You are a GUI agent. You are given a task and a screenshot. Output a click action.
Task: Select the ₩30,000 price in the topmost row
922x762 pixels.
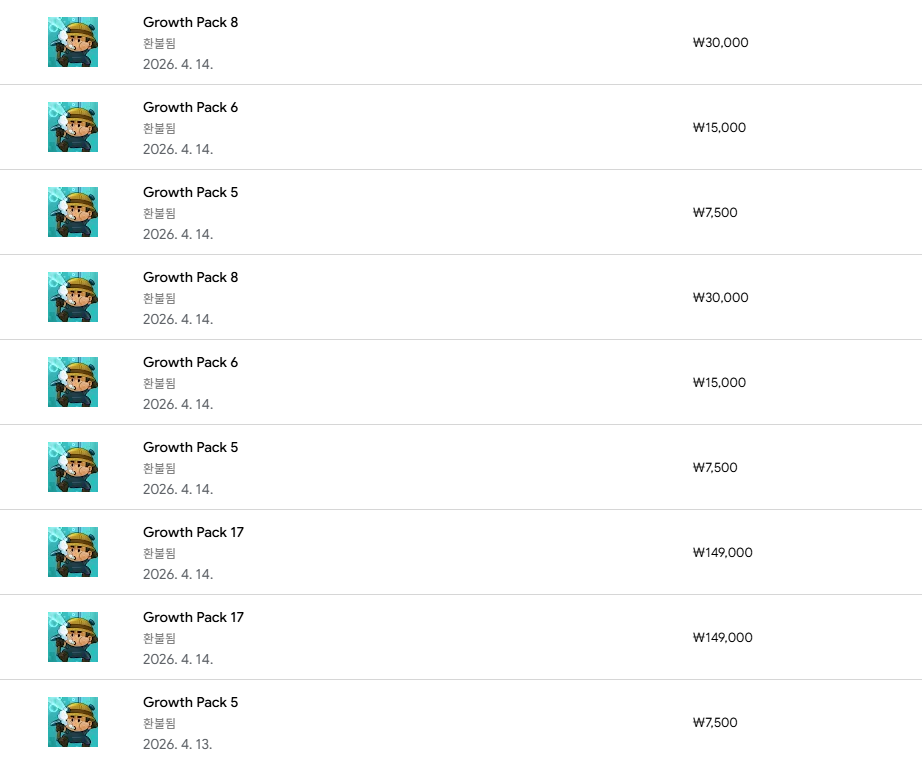(x=721, y=42)
